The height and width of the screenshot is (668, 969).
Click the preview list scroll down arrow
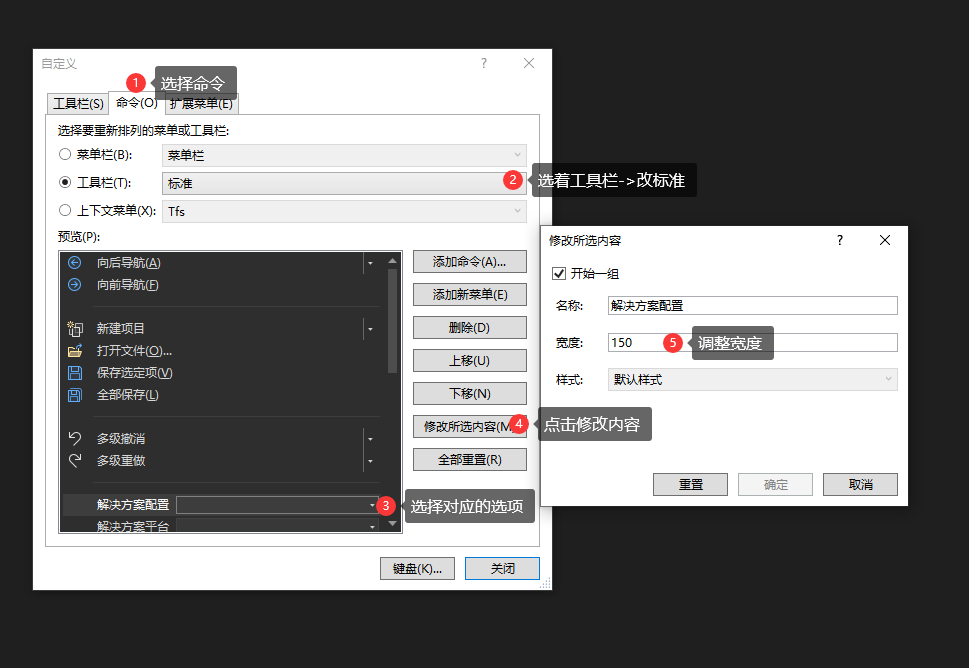click(392, 523)
